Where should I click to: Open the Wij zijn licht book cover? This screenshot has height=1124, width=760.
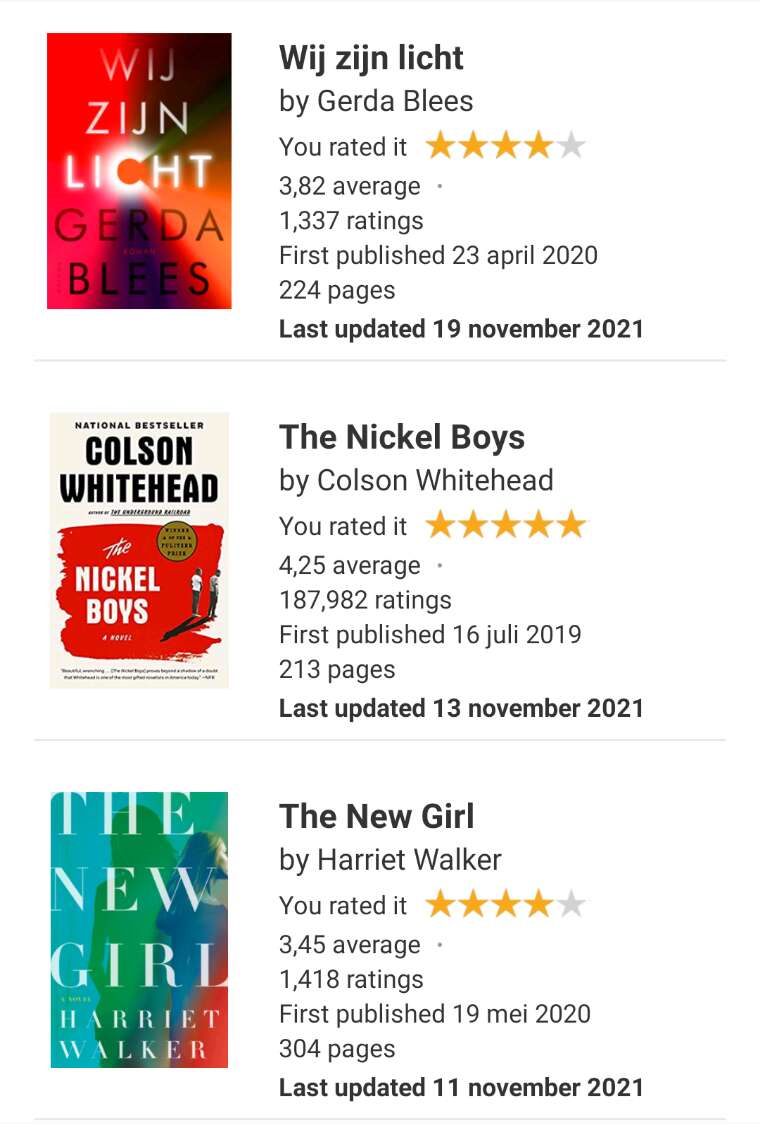pyautogui.click(x=139, y=171)
